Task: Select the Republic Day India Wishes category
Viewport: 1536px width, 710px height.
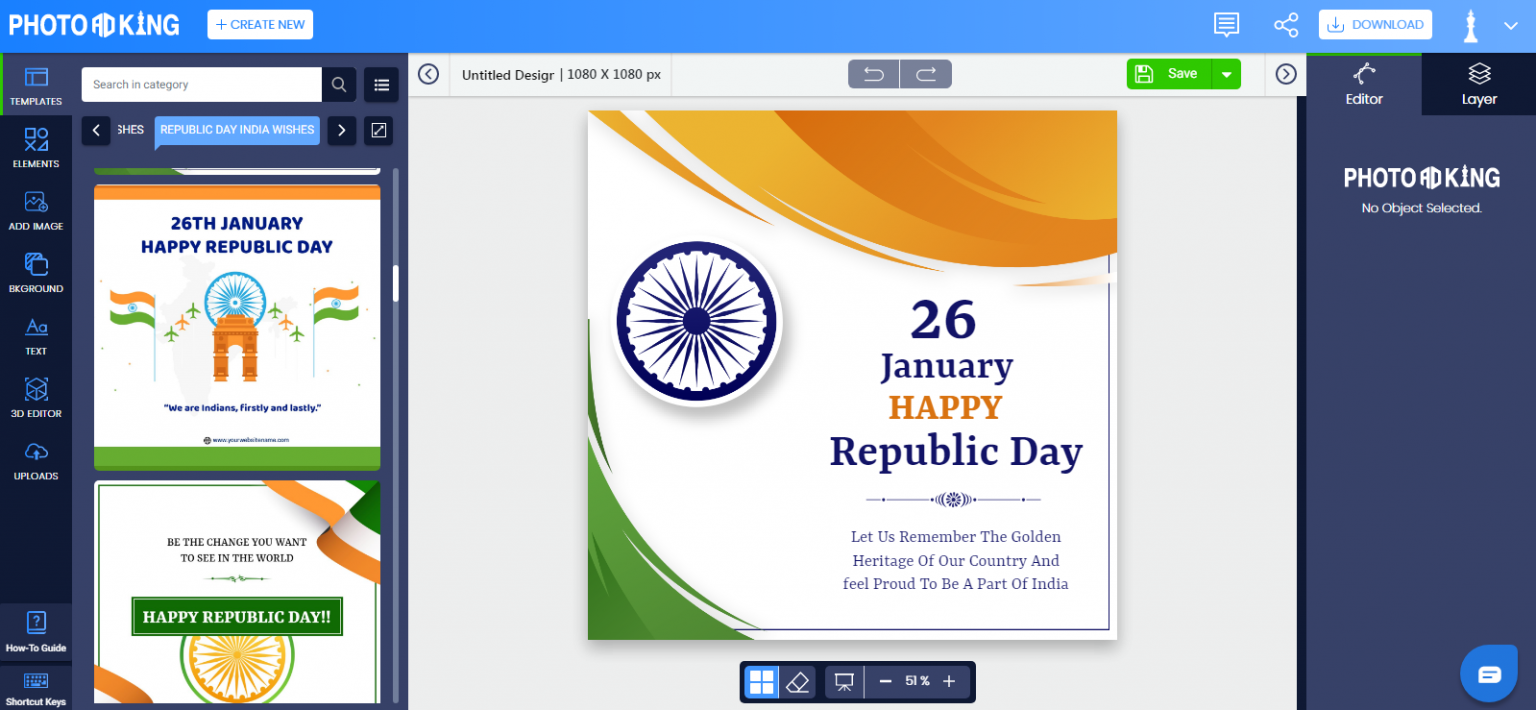Action: point(237,130)
